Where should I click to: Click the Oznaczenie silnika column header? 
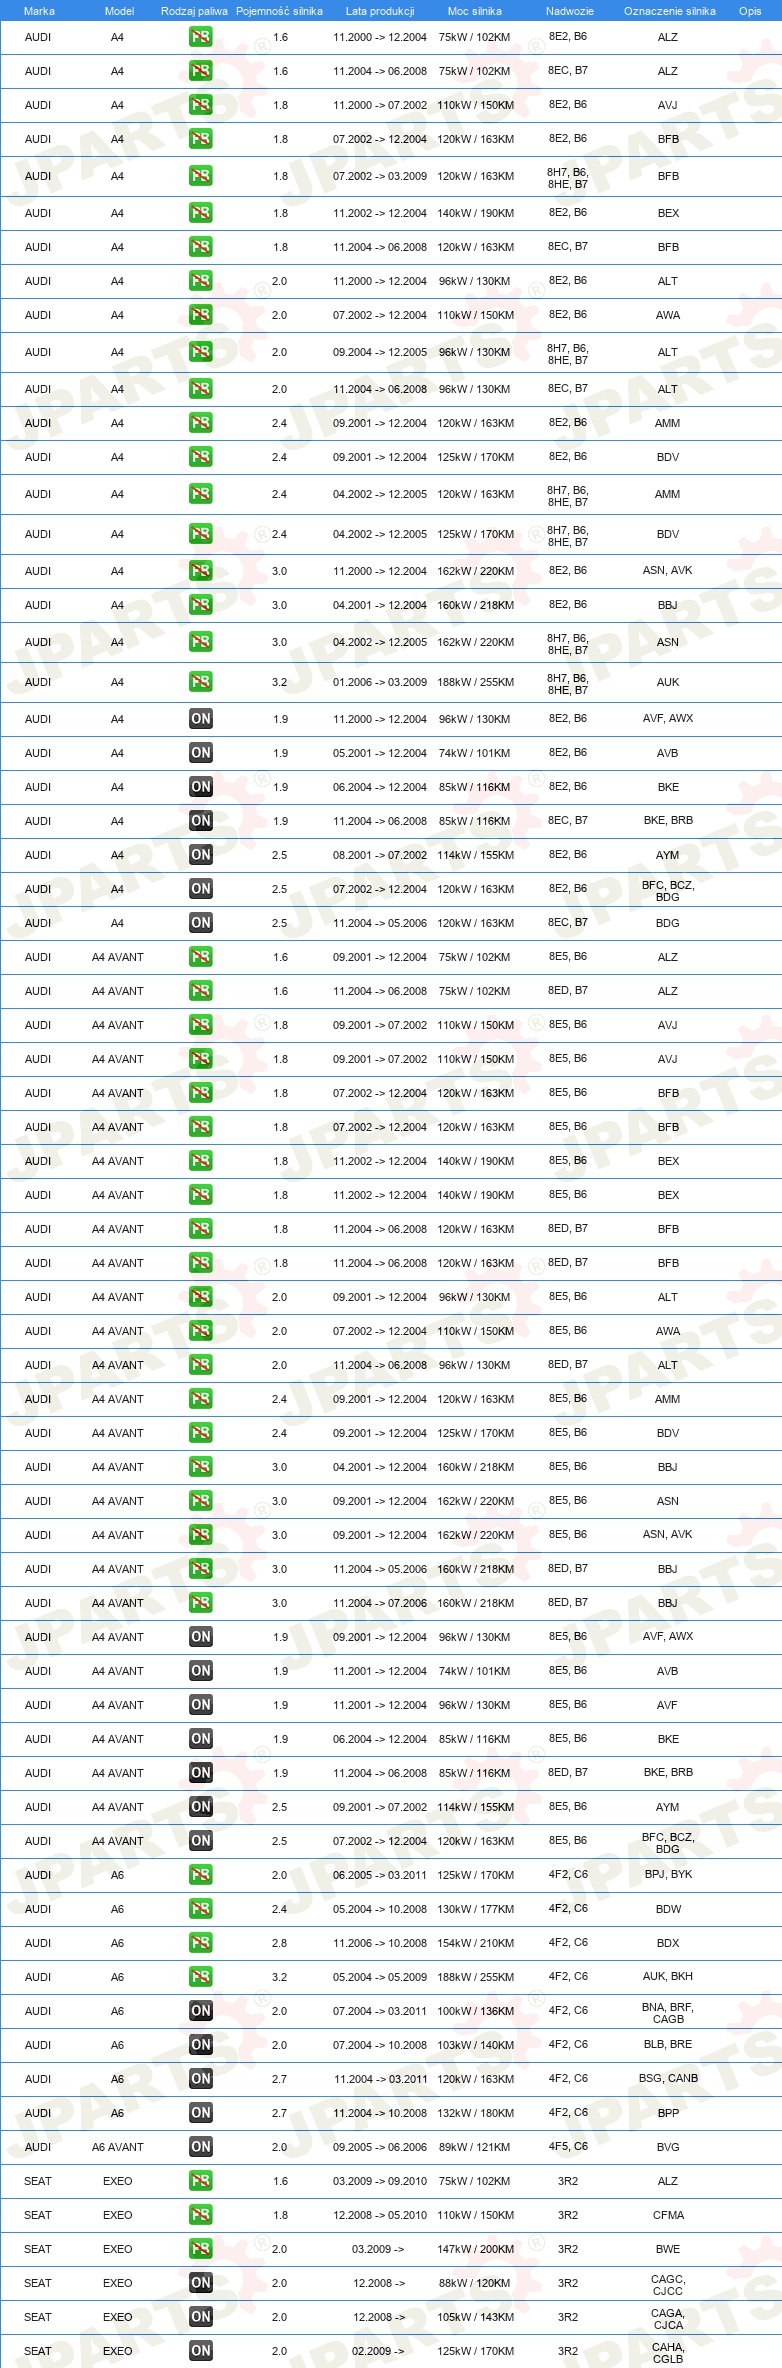click(669, 11)
